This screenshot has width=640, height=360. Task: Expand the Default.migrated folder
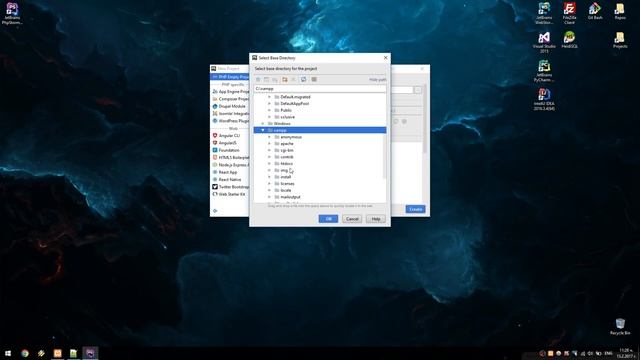(x=269, y=97)
